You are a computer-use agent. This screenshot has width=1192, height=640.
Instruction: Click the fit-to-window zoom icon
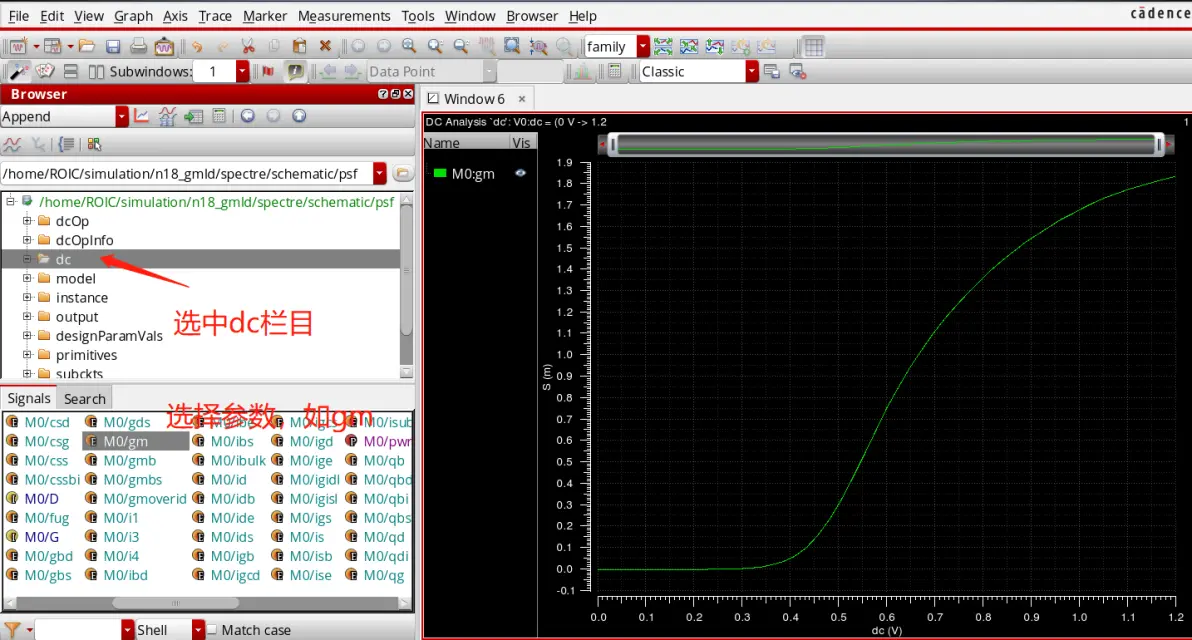tap(512, 46)
